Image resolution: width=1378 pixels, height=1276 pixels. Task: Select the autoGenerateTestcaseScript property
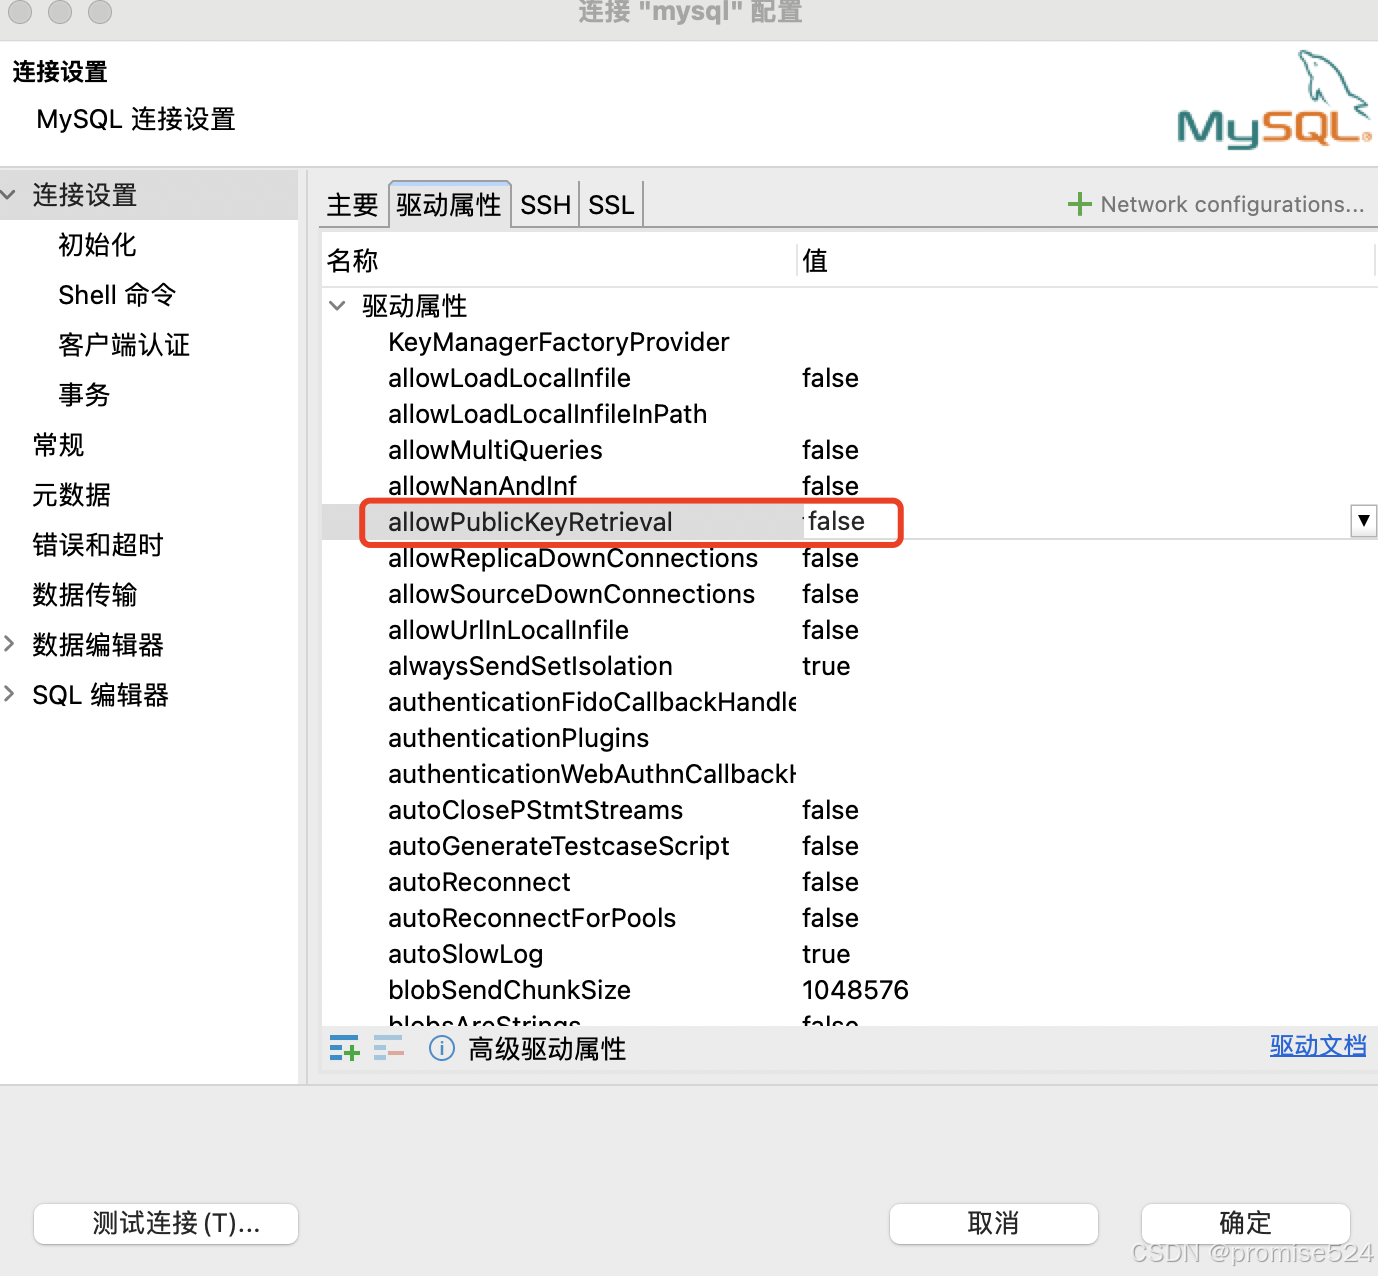tap(558, 846)
